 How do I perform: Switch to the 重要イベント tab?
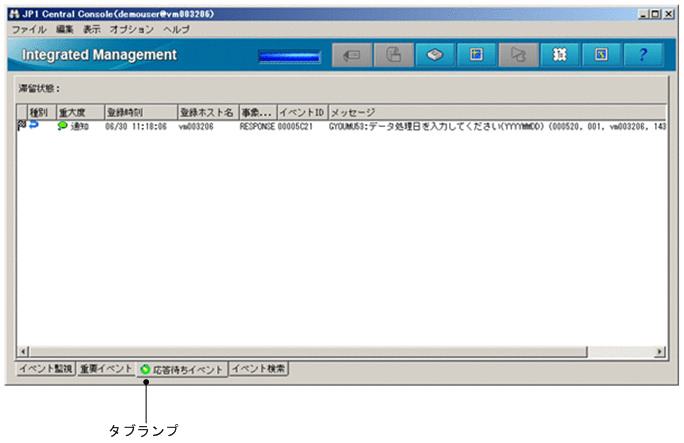[x=106, y=369]
